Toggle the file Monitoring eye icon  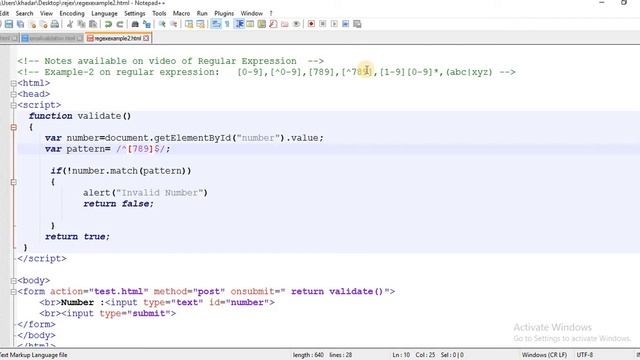coord(296,24)
